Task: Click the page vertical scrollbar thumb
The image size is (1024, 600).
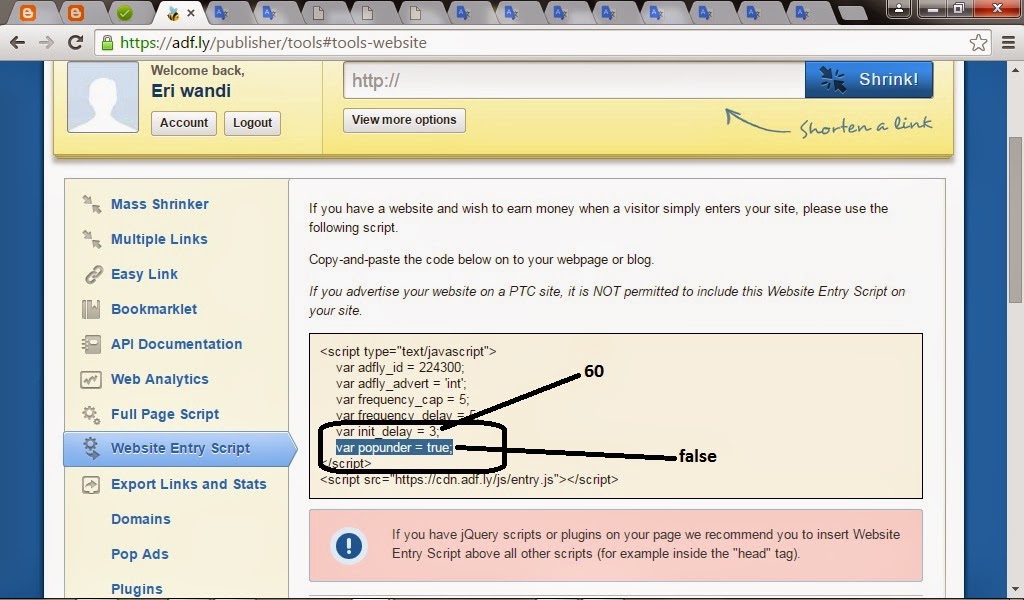Action: point(1016,219)
